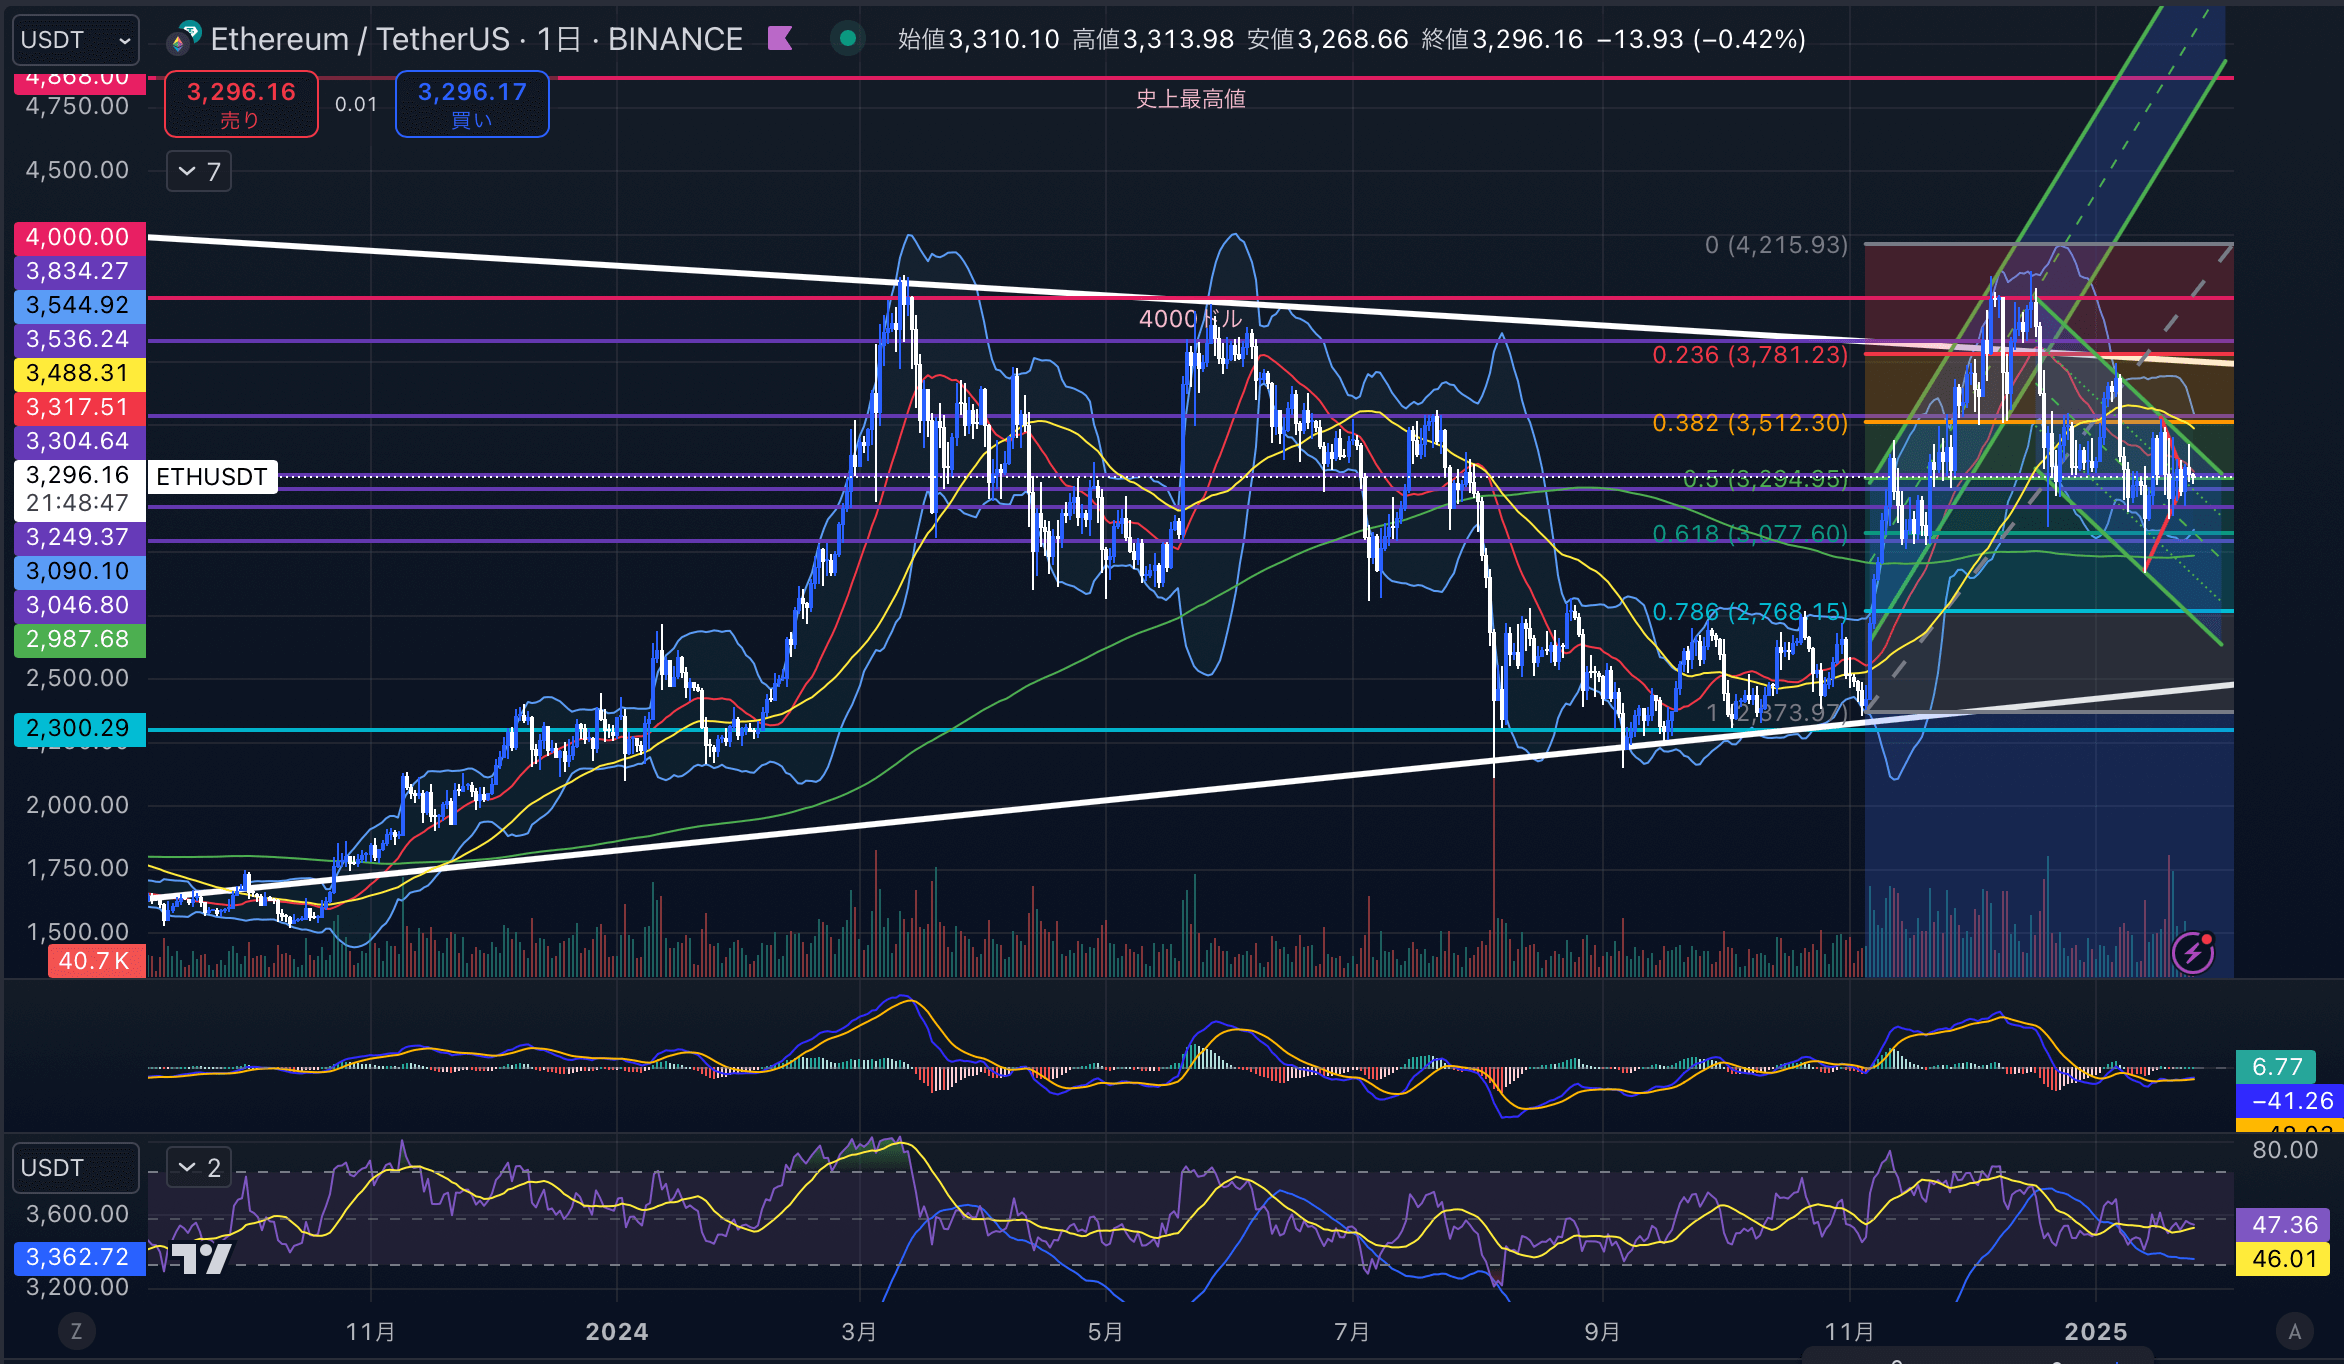Click the 3,544.92 price axis label
Viewport: 2344px width, 1364px height.
click(x=80, y=305)
